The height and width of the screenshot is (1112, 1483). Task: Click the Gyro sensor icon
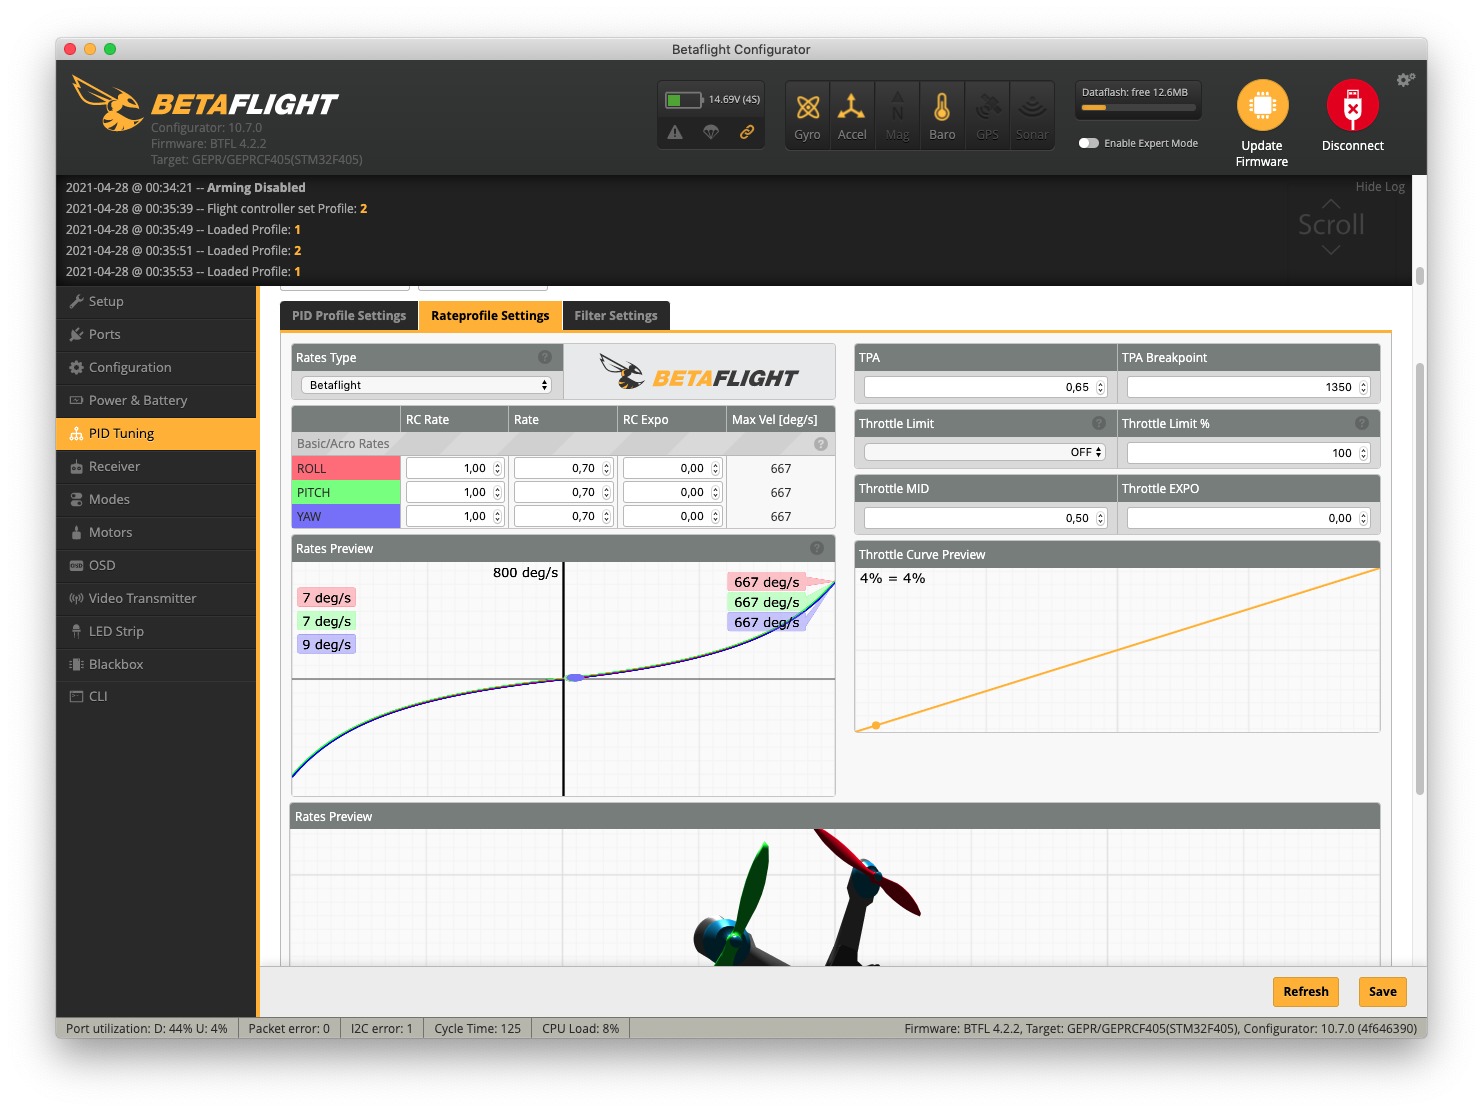click(807, 115)
